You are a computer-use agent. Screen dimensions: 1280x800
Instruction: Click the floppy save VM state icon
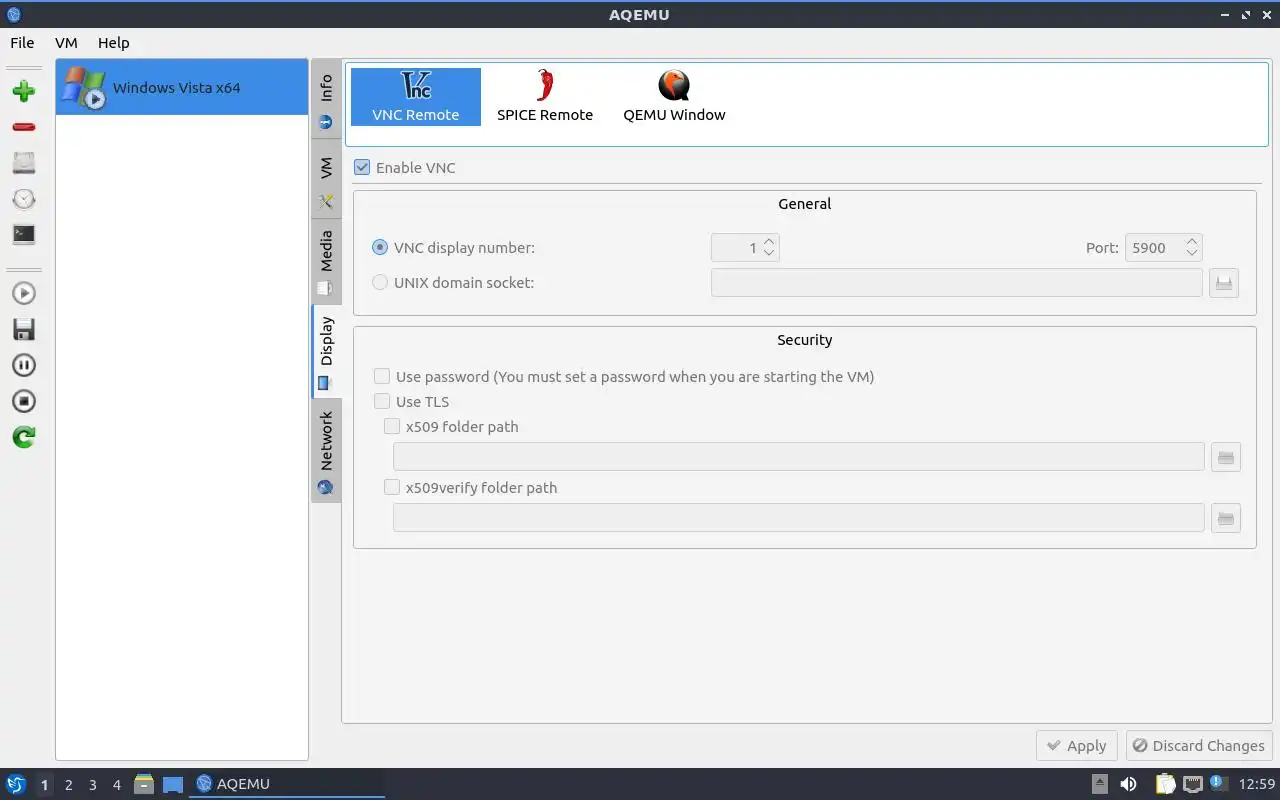[x=24, y=329]
